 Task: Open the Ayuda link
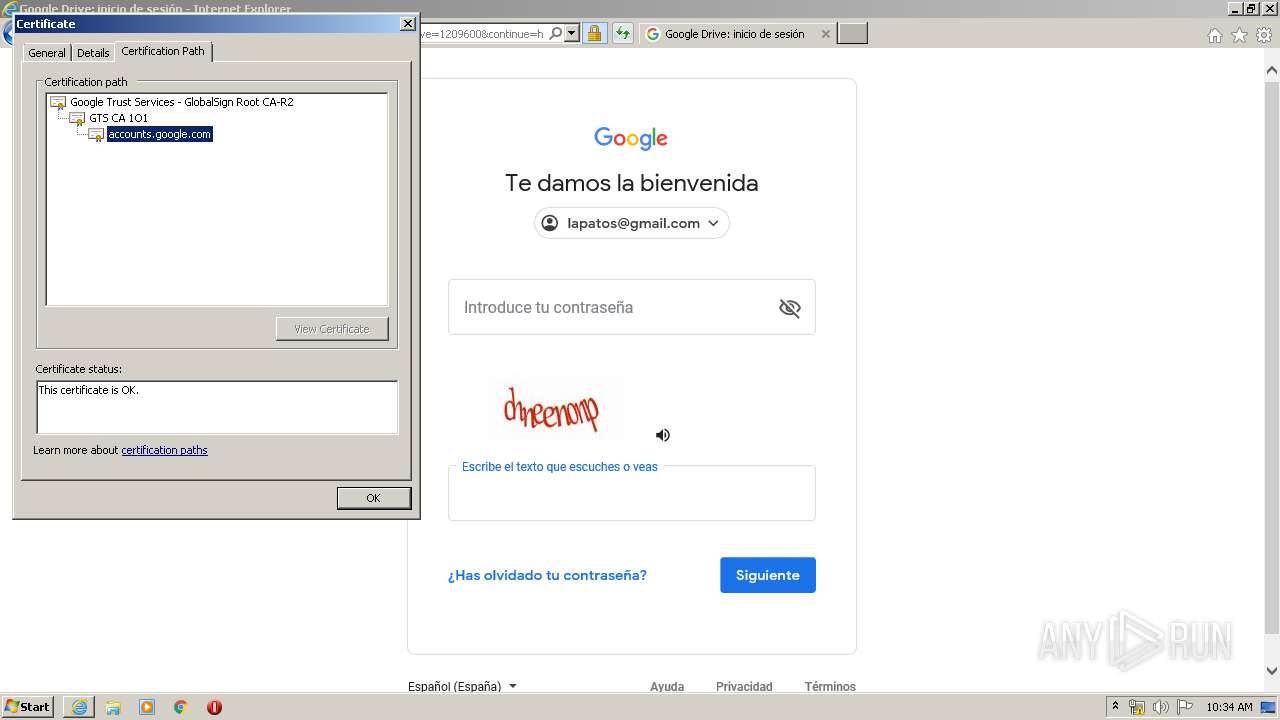(x=667, y=686)
